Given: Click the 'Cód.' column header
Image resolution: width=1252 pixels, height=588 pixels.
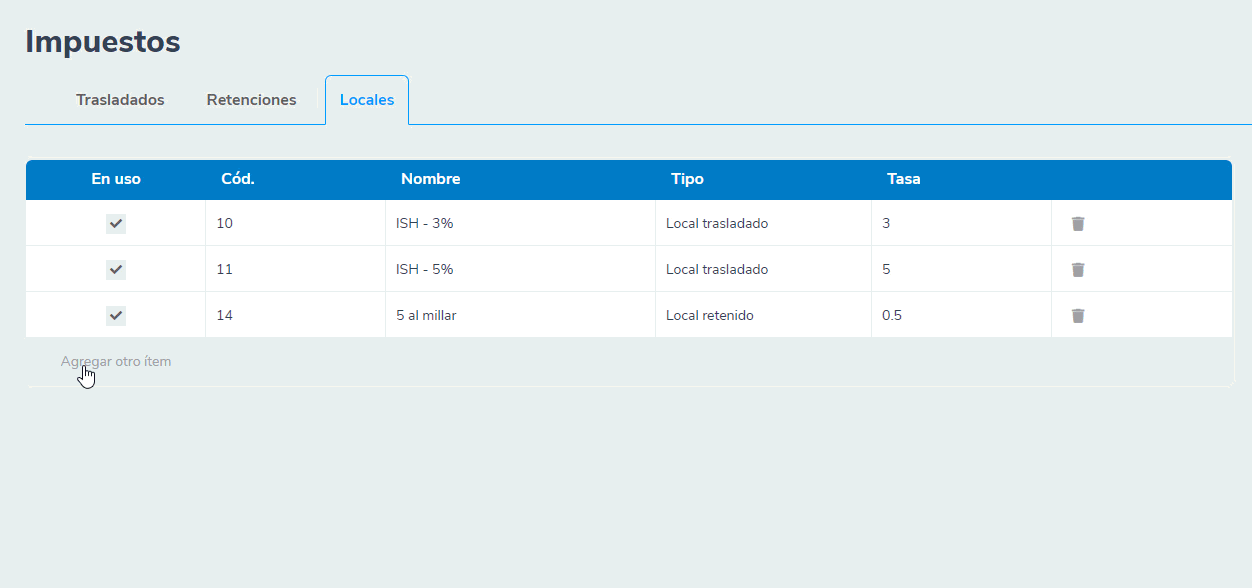Looking at the screenshot, I should [x=237, y=180].
